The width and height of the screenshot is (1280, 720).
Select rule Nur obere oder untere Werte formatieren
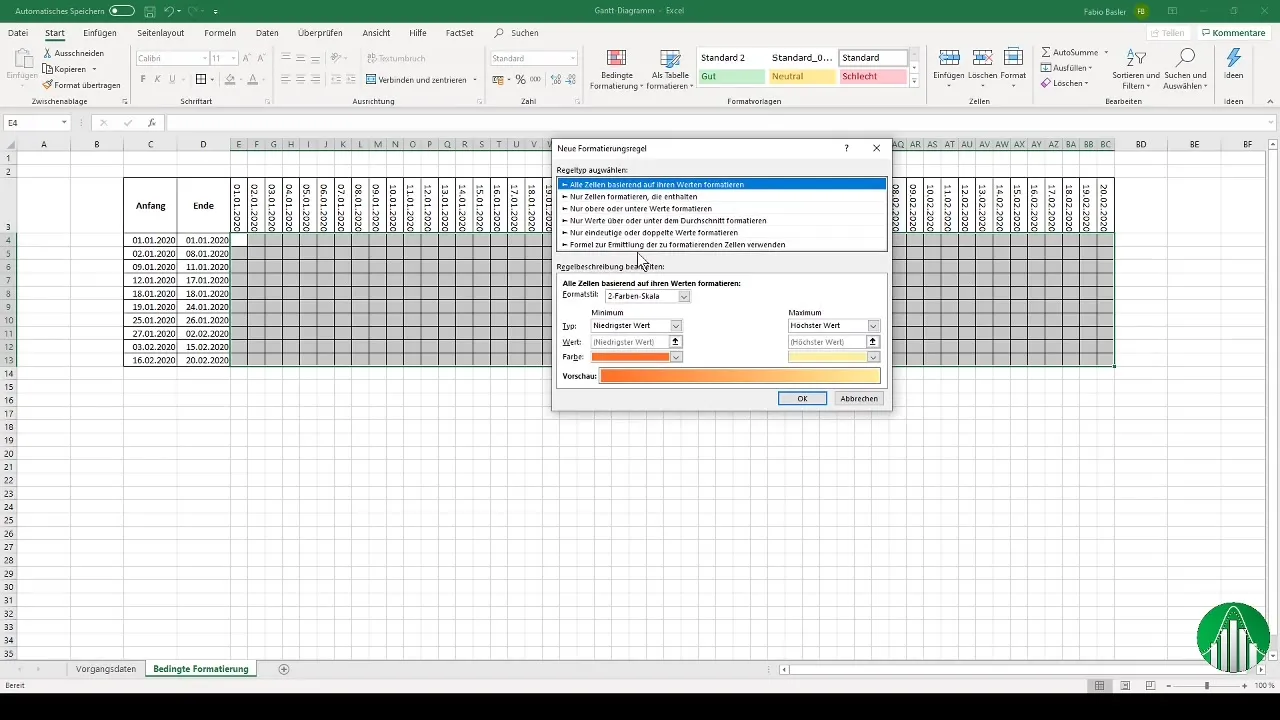point(721,208)
